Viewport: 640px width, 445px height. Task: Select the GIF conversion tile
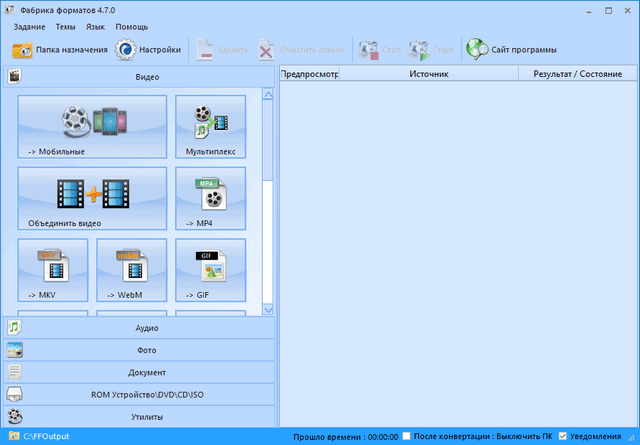pos(210,270)
